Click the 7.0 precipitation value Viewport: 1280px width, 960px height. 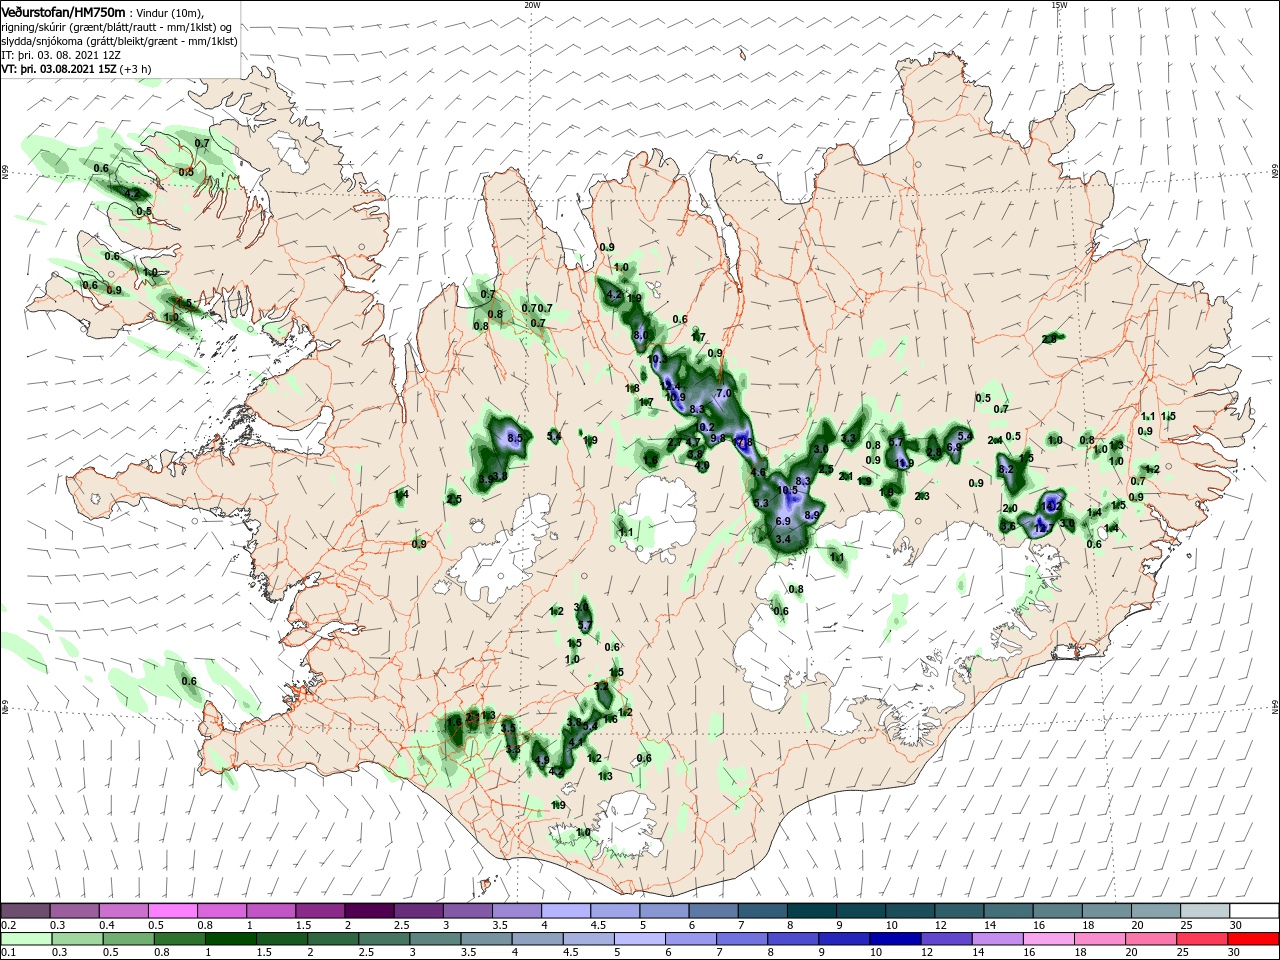[x=725, y=393]
